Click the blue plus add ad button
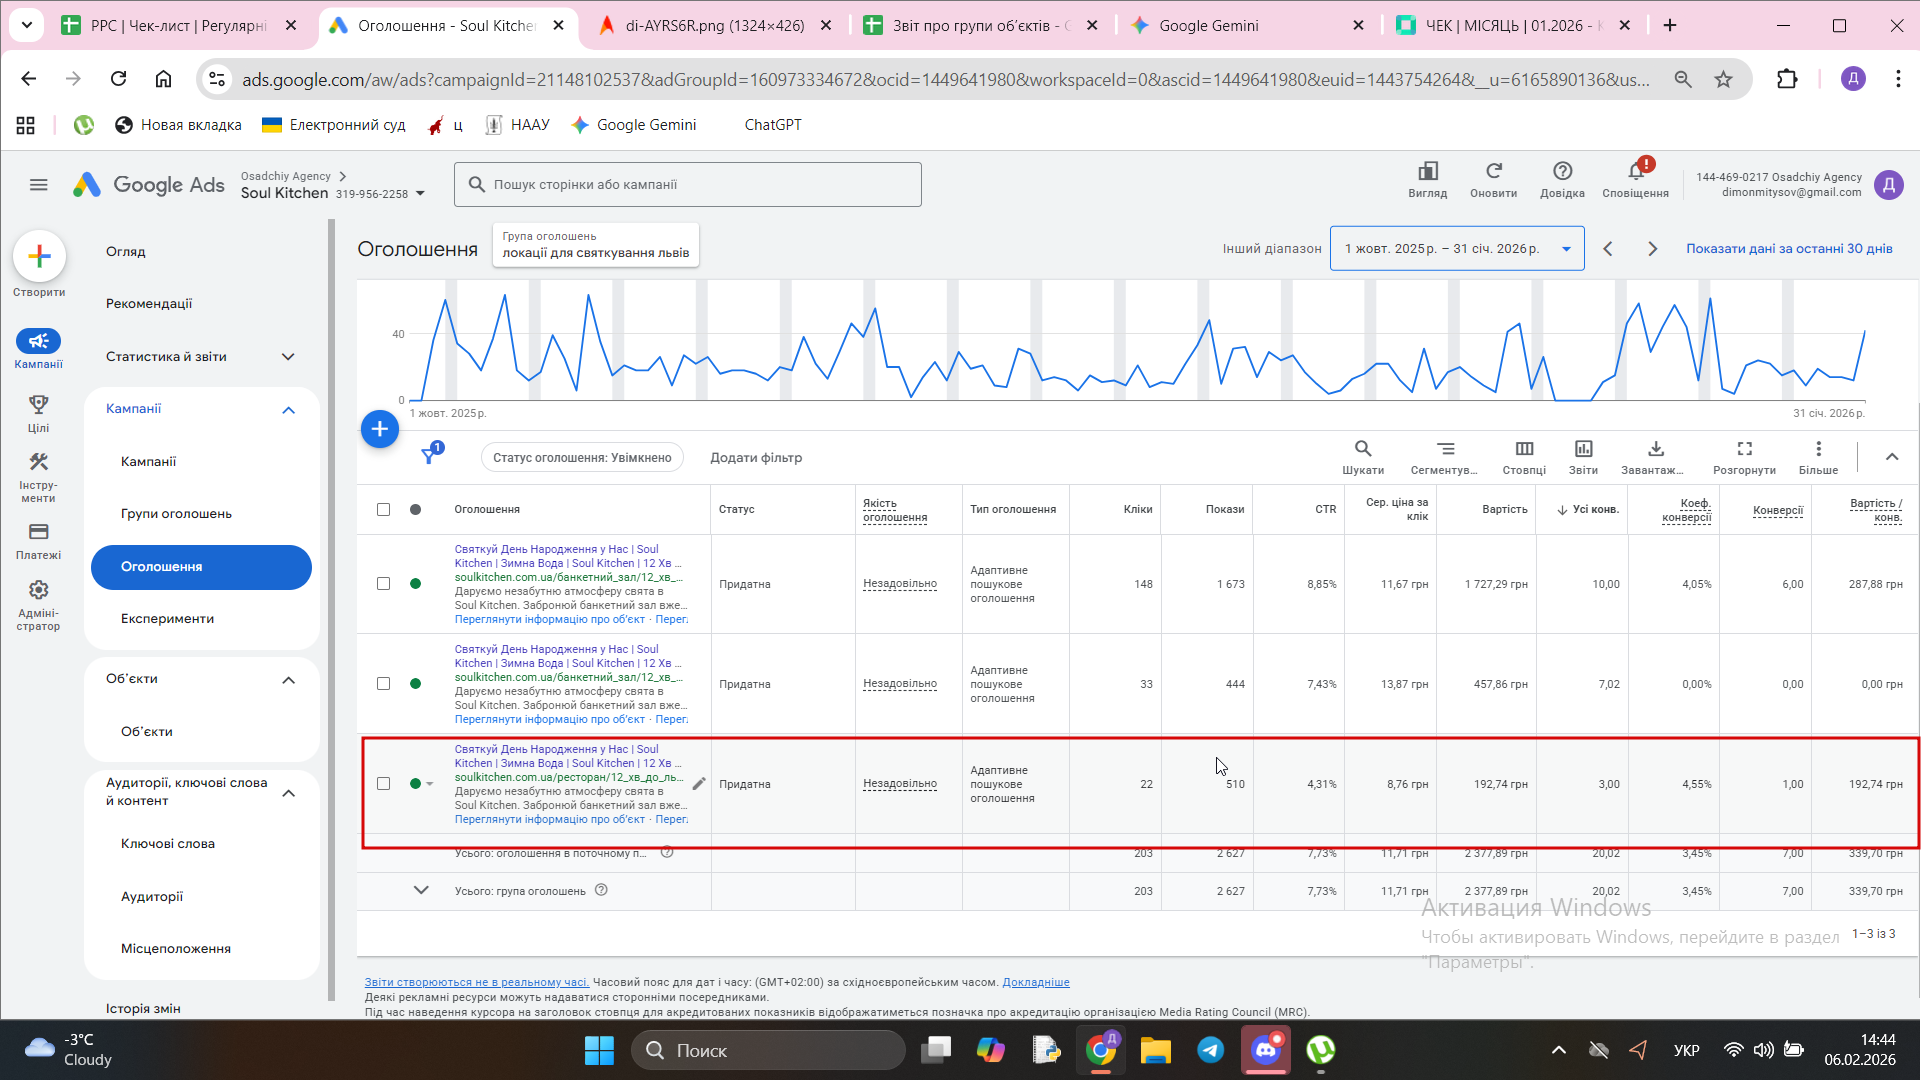This screenshot has width=1921, height=1080. point(379,430)
